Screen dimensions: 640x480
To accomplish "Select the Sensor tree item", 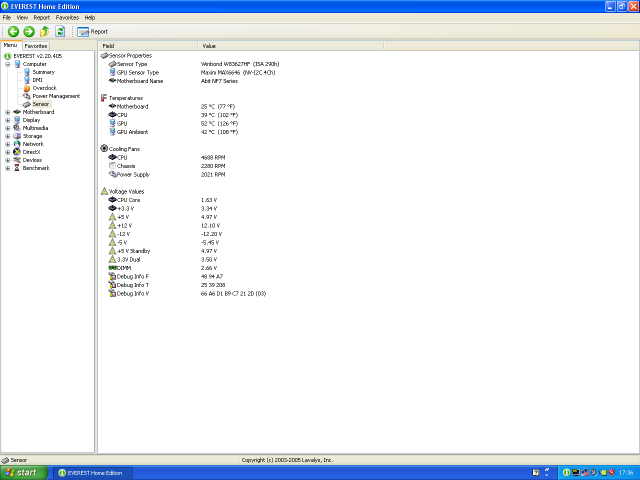I will click(x=40, y=104).
